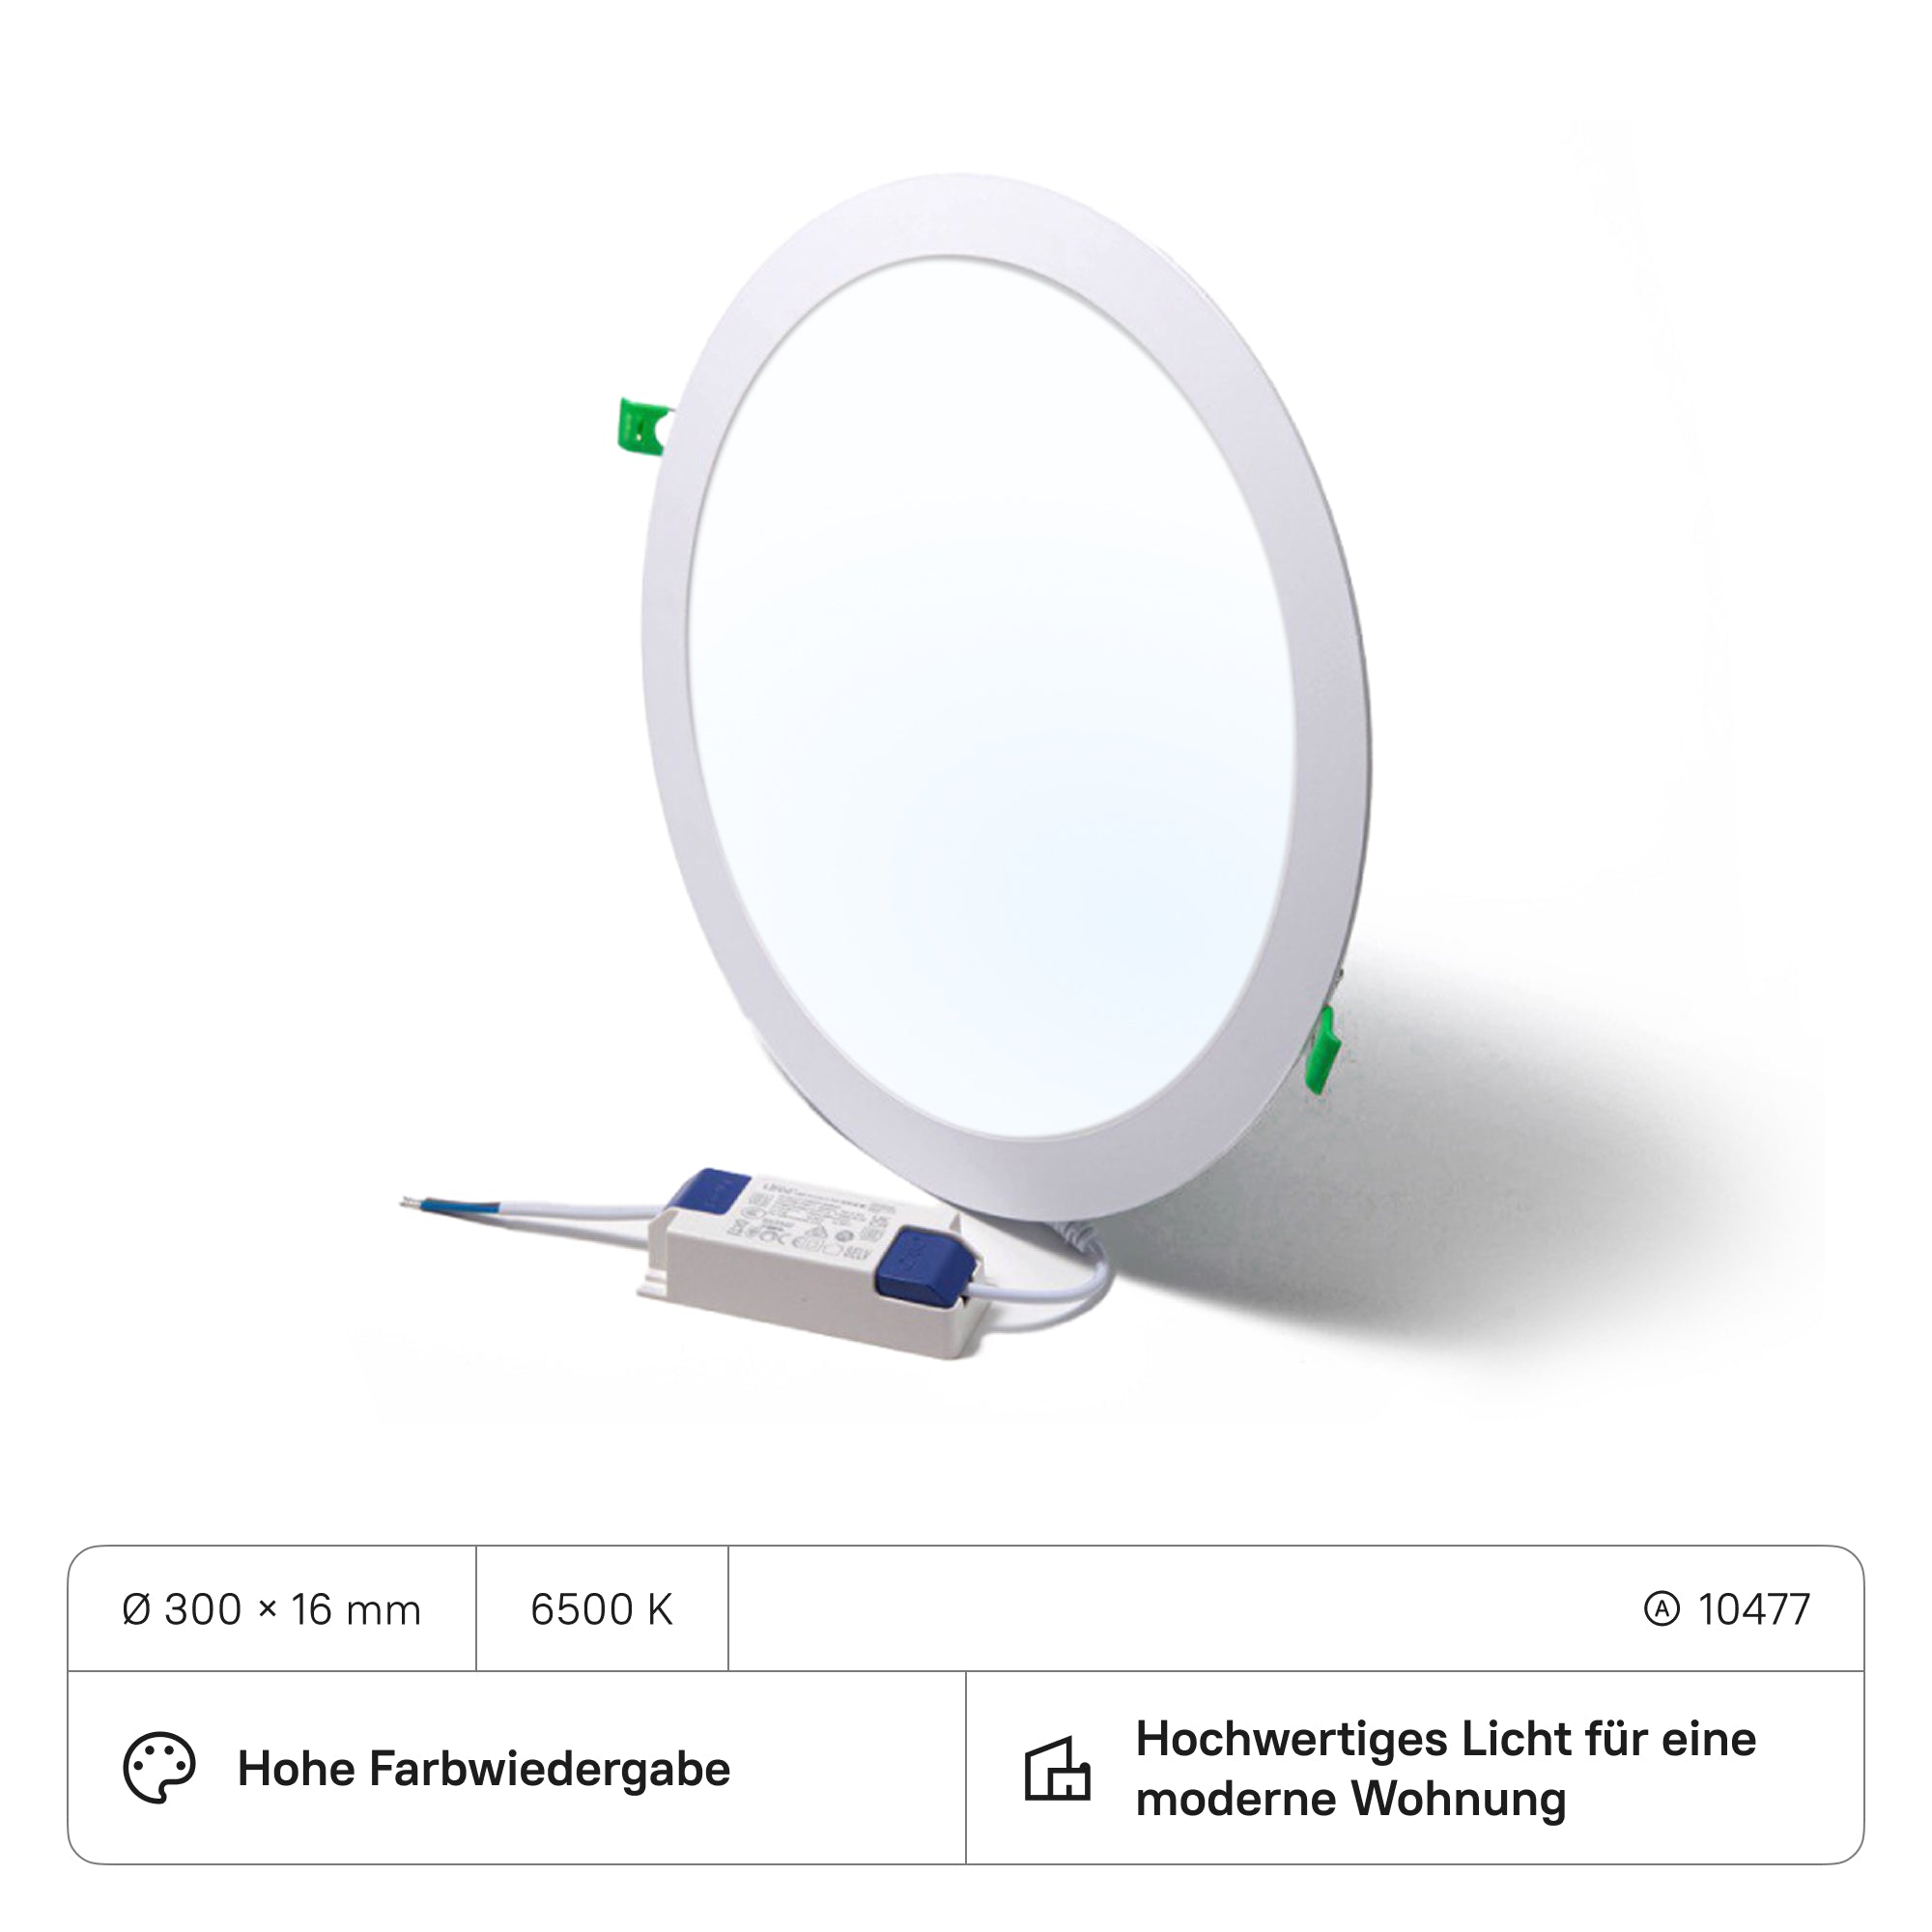Image resolution: width=1932 pixels, height=1932 pixels.
Task: Click the empty middle cell of spec table
Action: [1180, 1609]
